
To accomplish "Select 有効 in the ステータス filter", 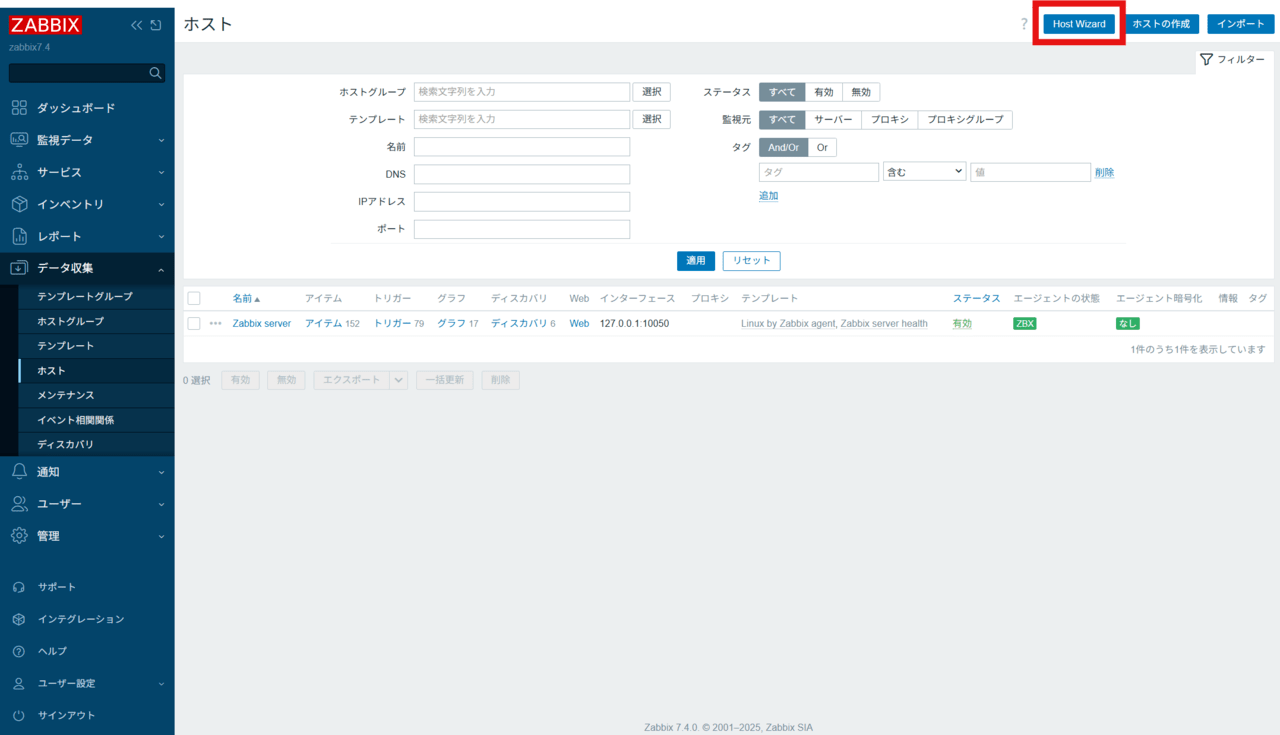I will click(x=823, y=91).
